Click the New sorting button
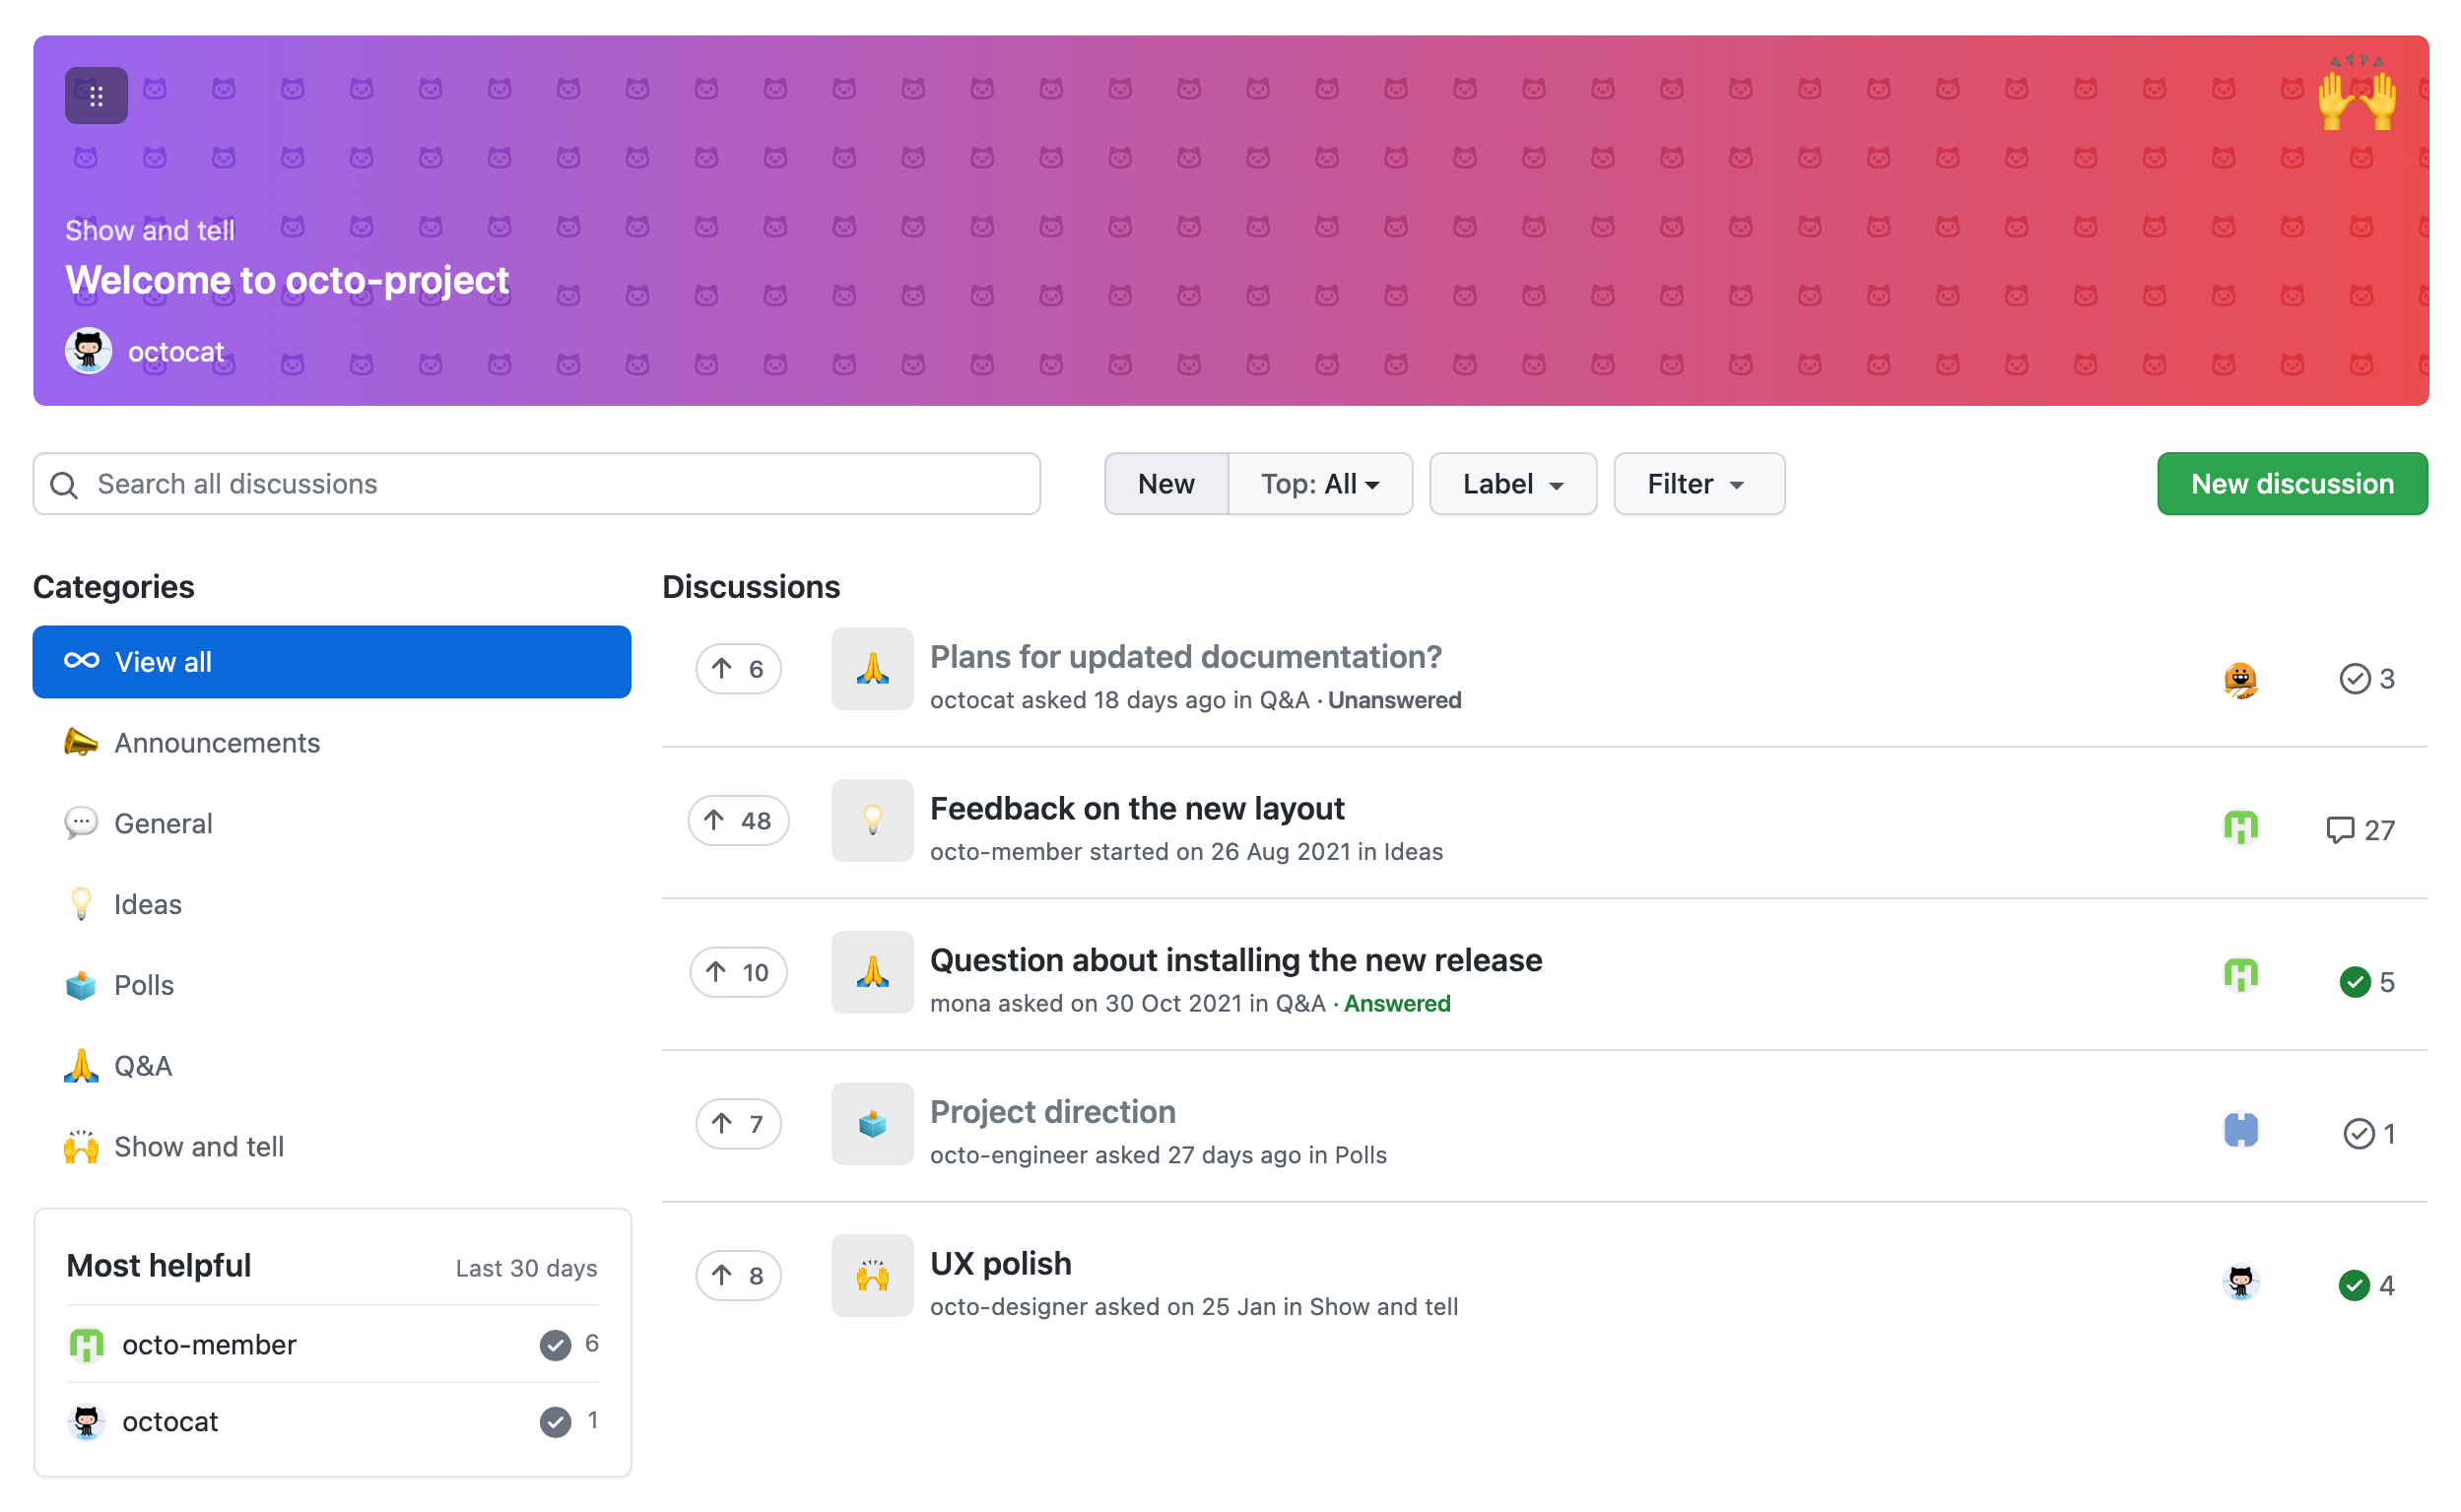2461x1512 pixels. pyautogui.click(x=1165, y=484)
